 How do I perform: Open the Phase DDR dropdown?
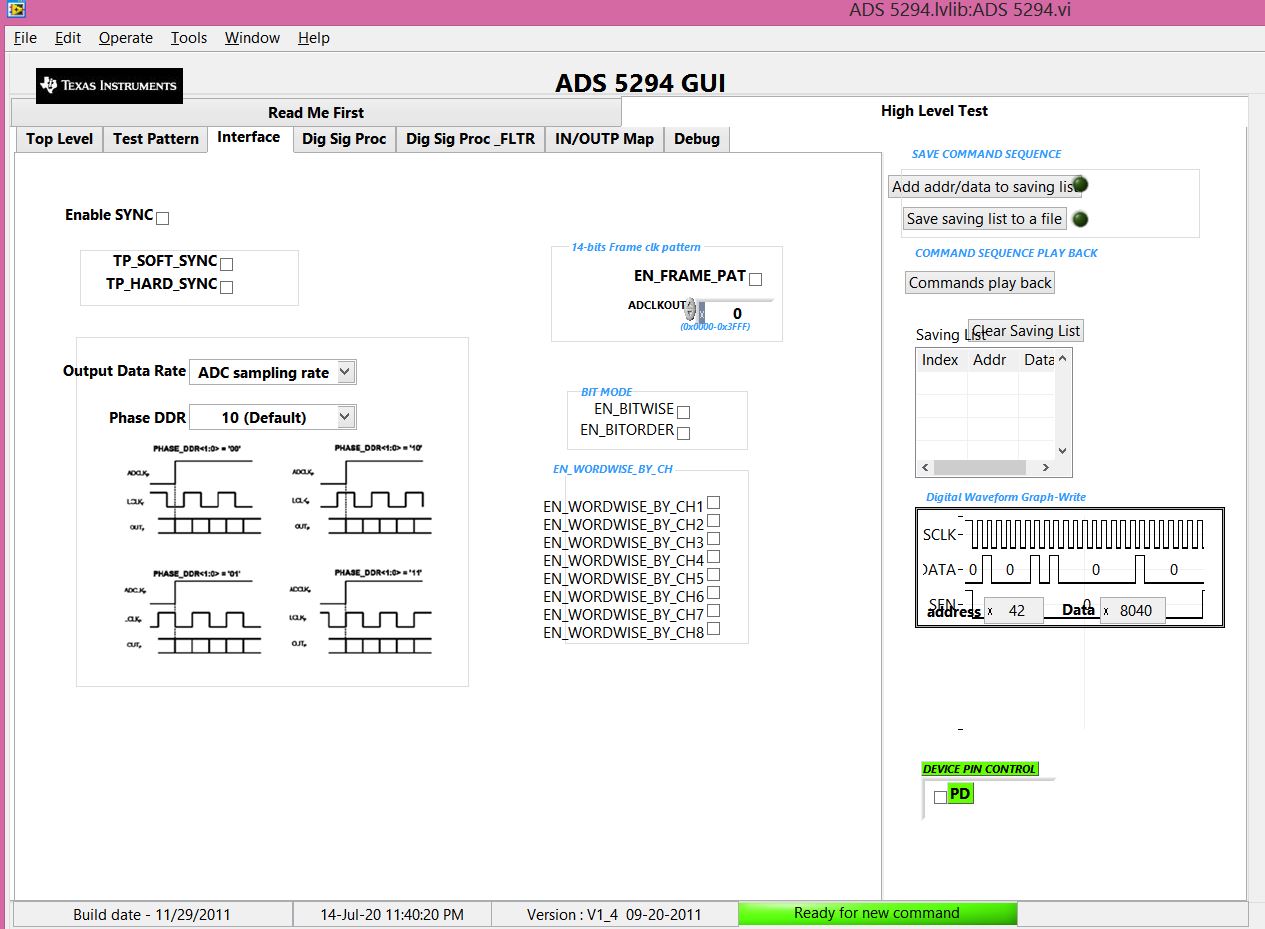pyautogui.click(x=272, y=417)
